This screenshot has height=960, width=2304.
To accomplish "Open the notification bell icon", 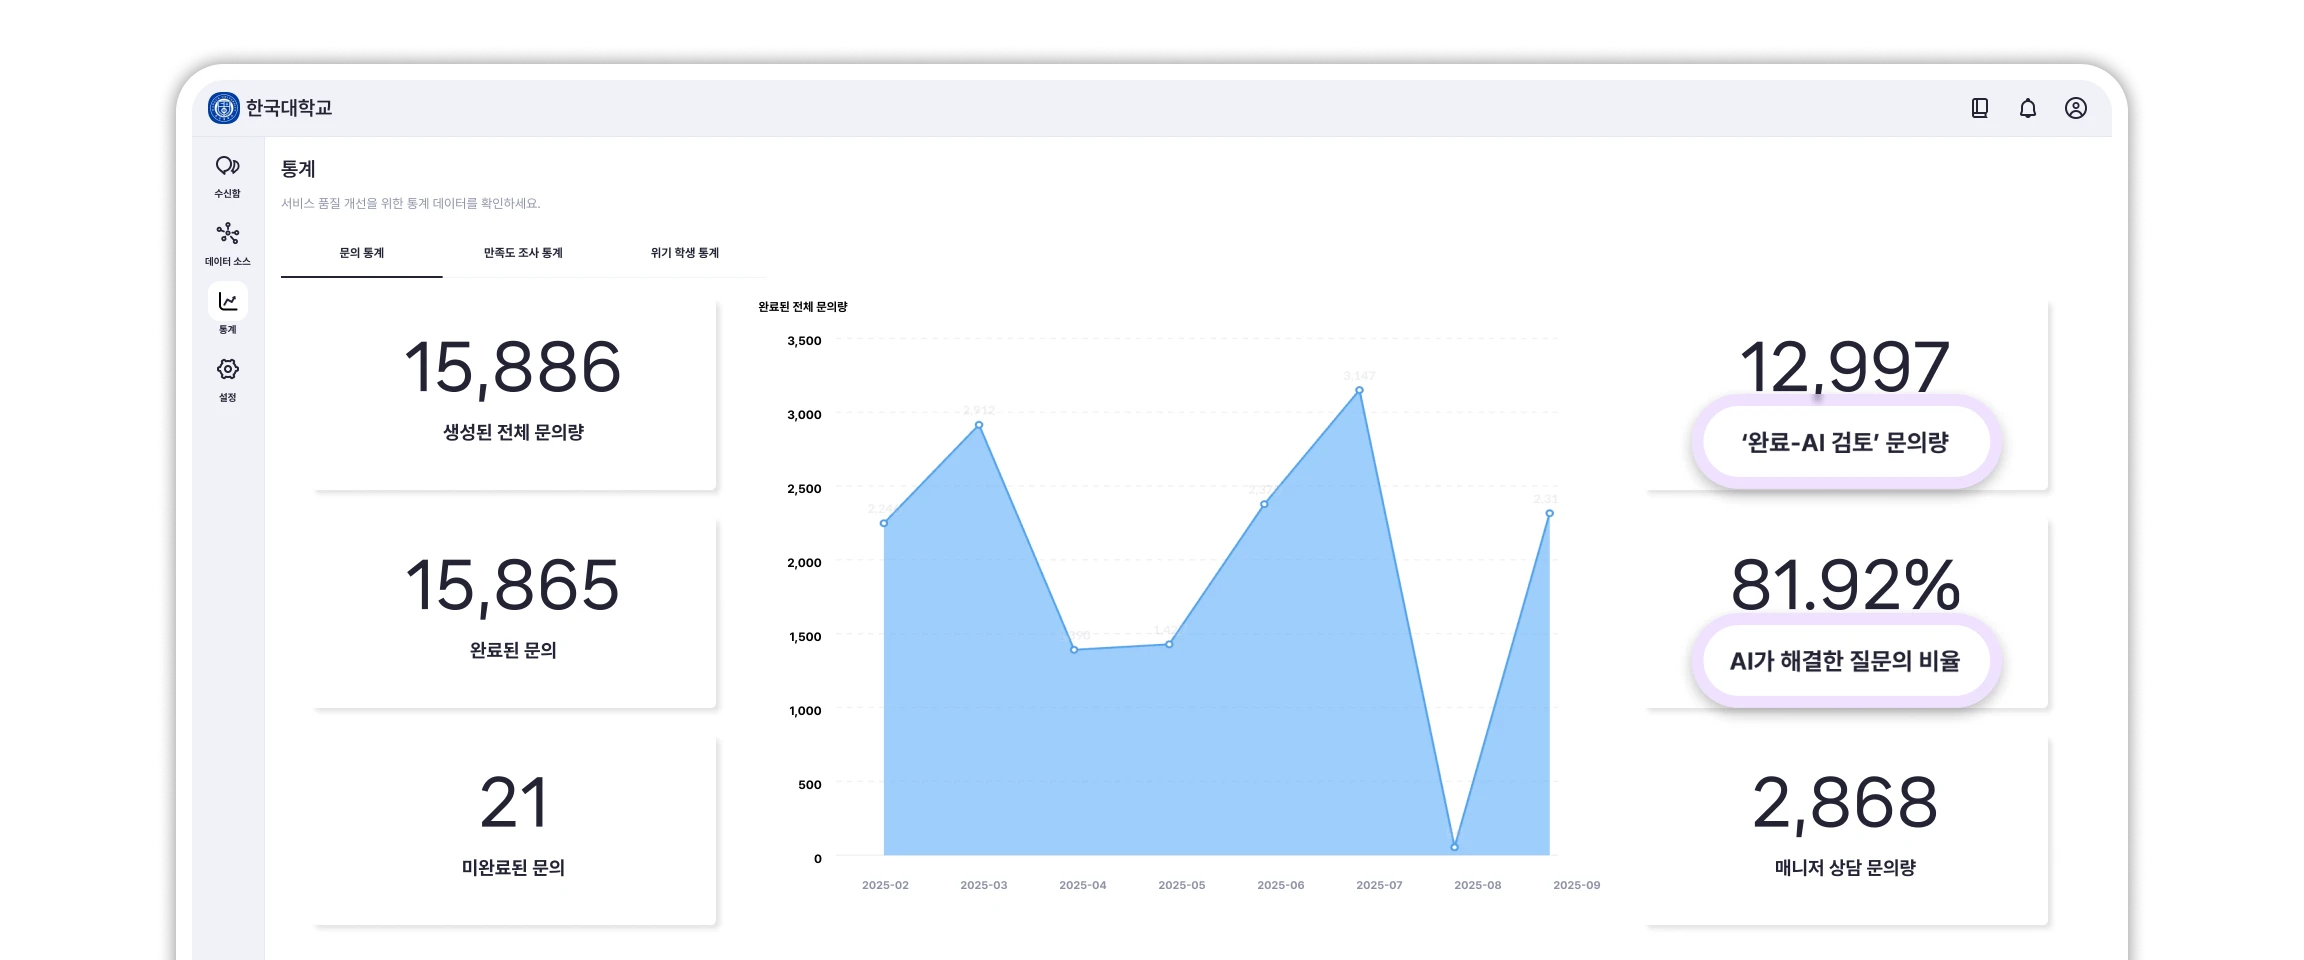I will (2028, 108).
